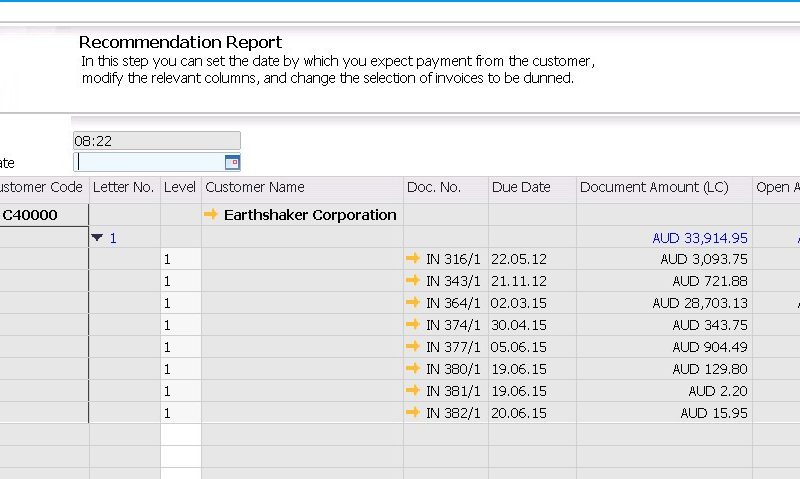Collapse letter number 1 group
This screenshot has width=800, height=479.
97,238
